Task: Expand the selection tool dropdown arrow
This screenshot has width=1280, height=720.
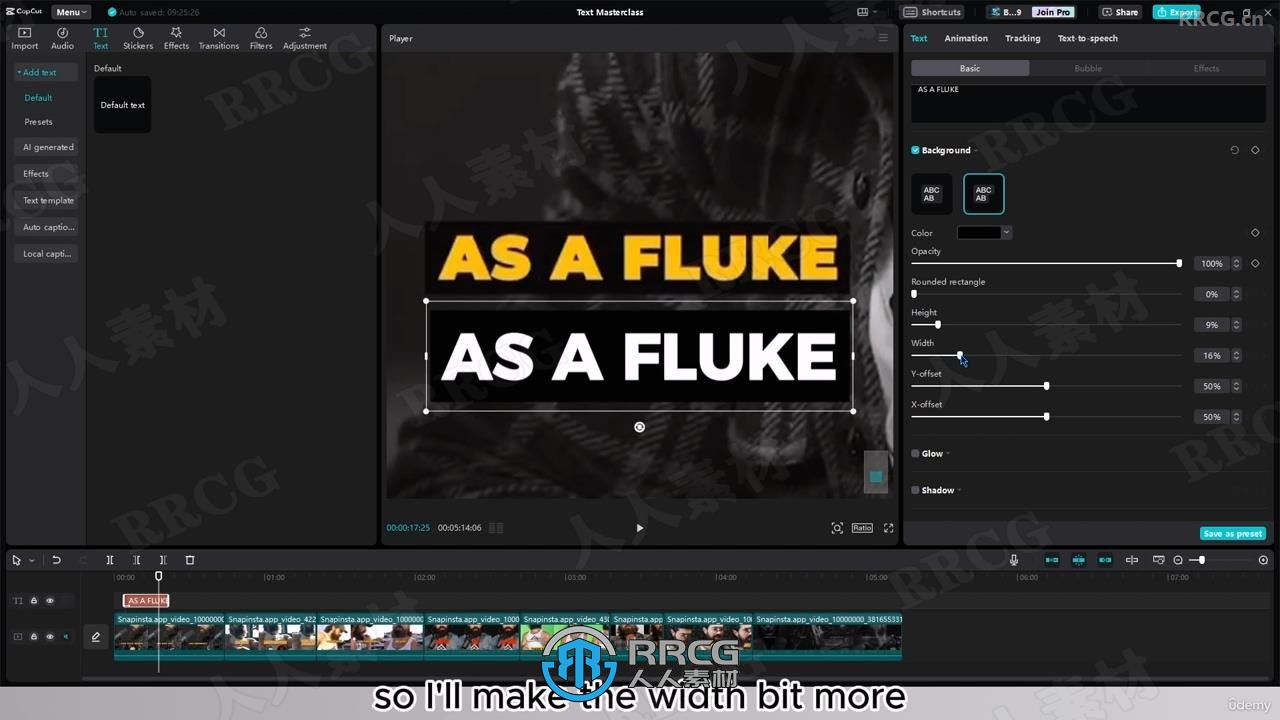Action: (x=31, y=561)
